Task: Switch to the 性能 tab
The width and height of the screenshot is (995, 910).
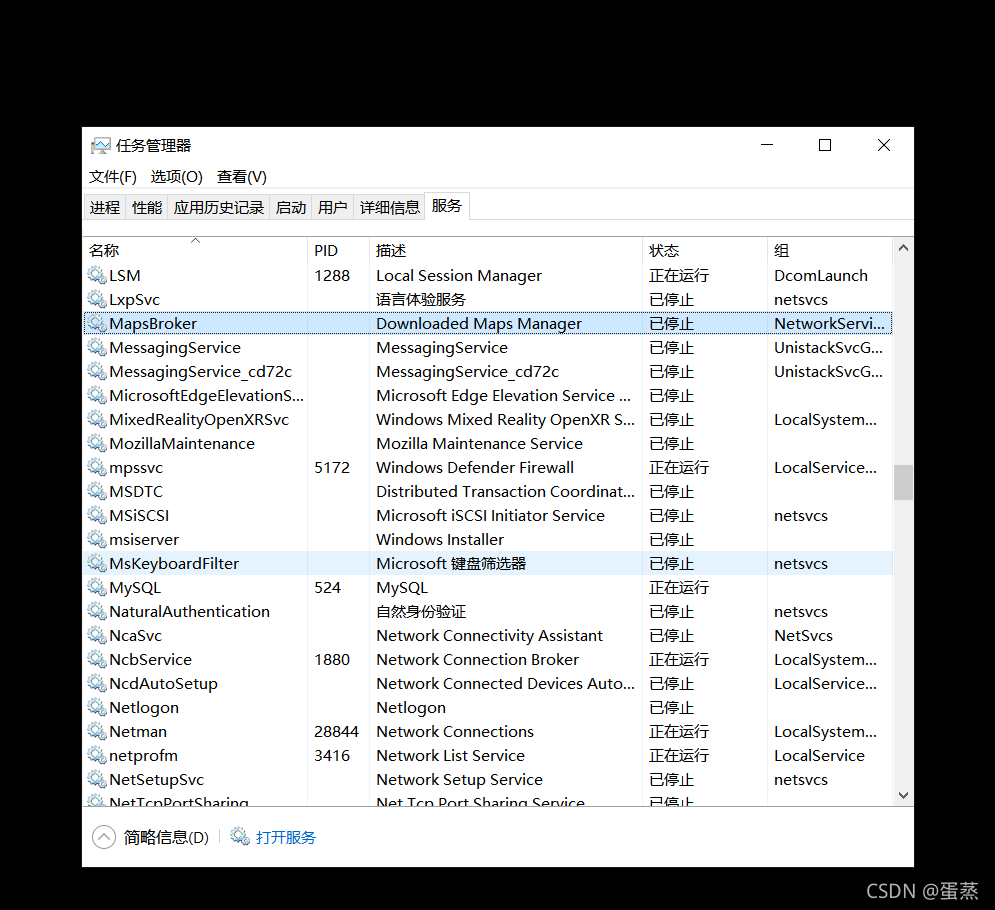Action: point(147,208)
